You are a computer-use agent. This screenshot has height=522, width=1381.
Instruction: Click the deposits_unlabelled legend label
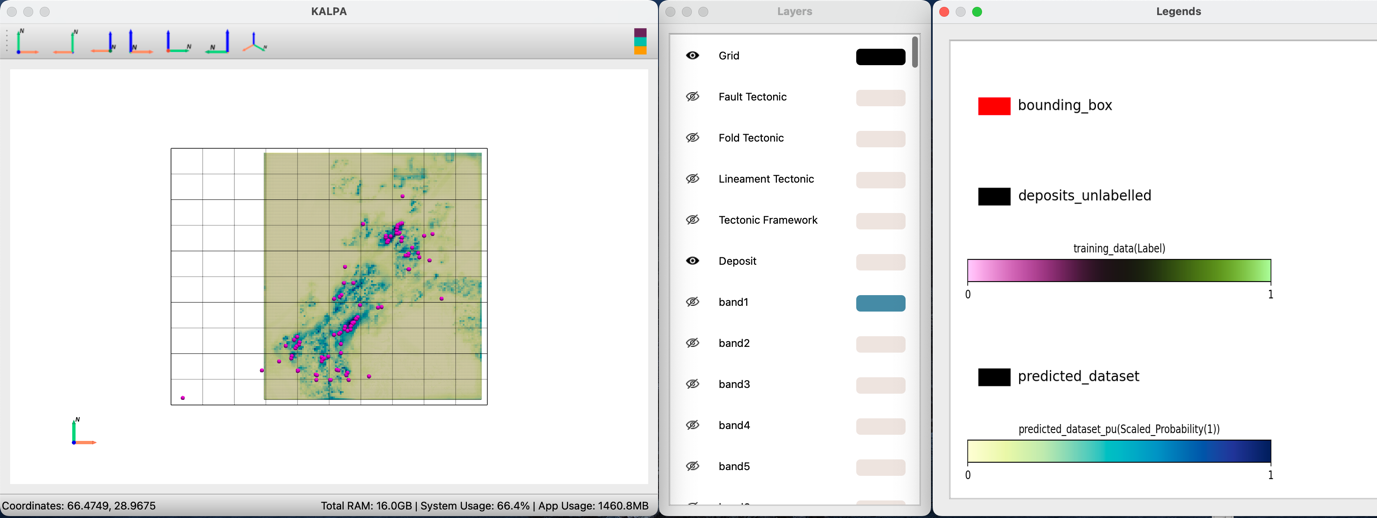click(x=1086, y=196)
